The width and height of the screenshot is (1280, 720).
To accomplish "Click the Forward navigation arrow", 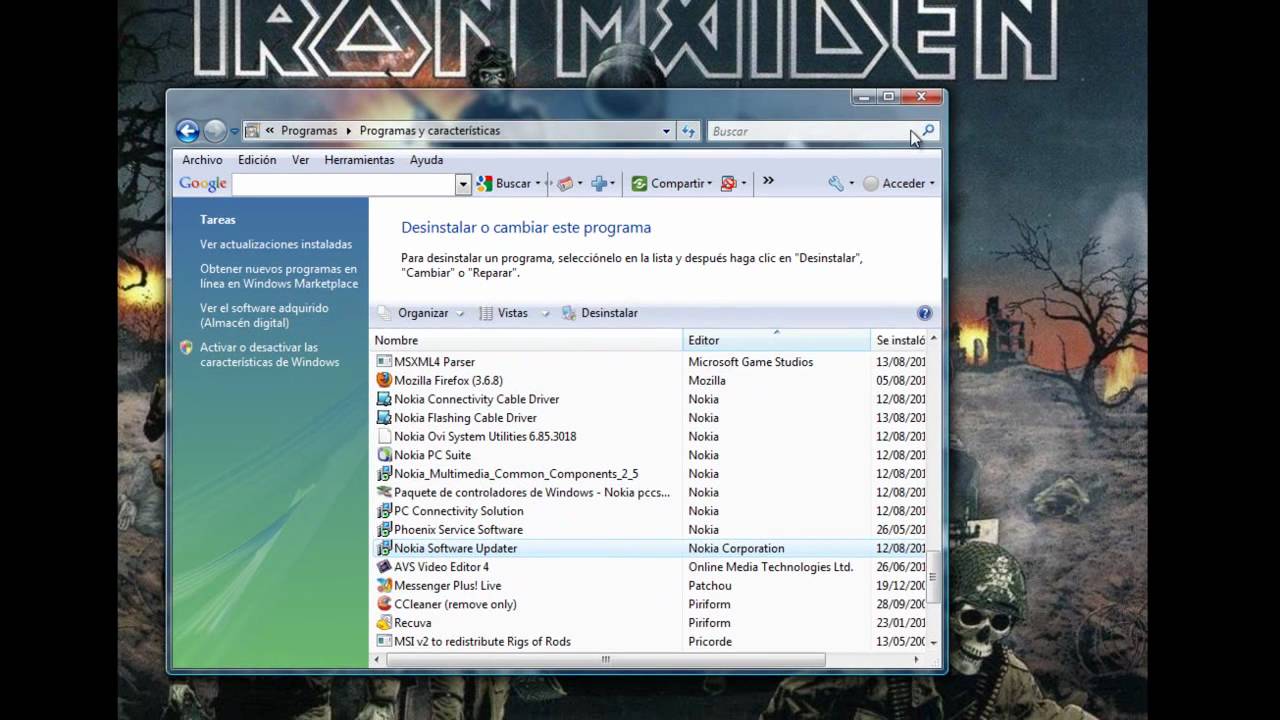I will [214, 131].
